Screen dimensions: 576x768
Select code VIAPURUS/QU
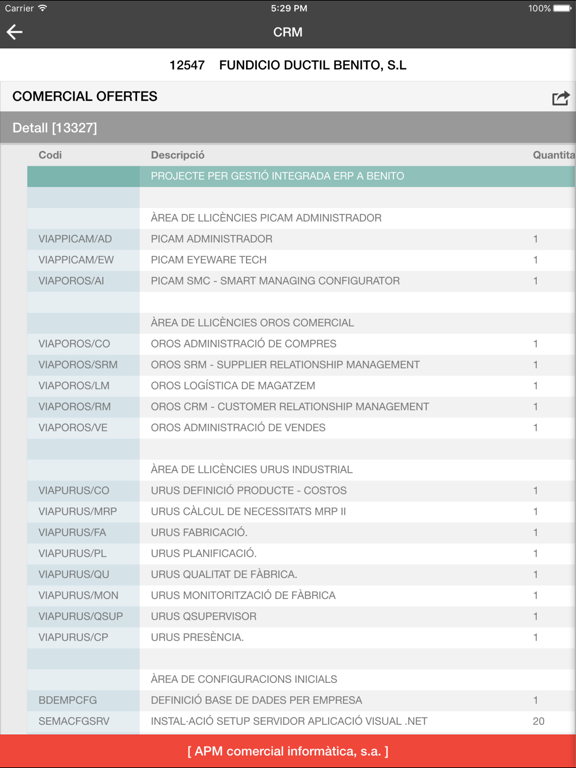point(74,575)
